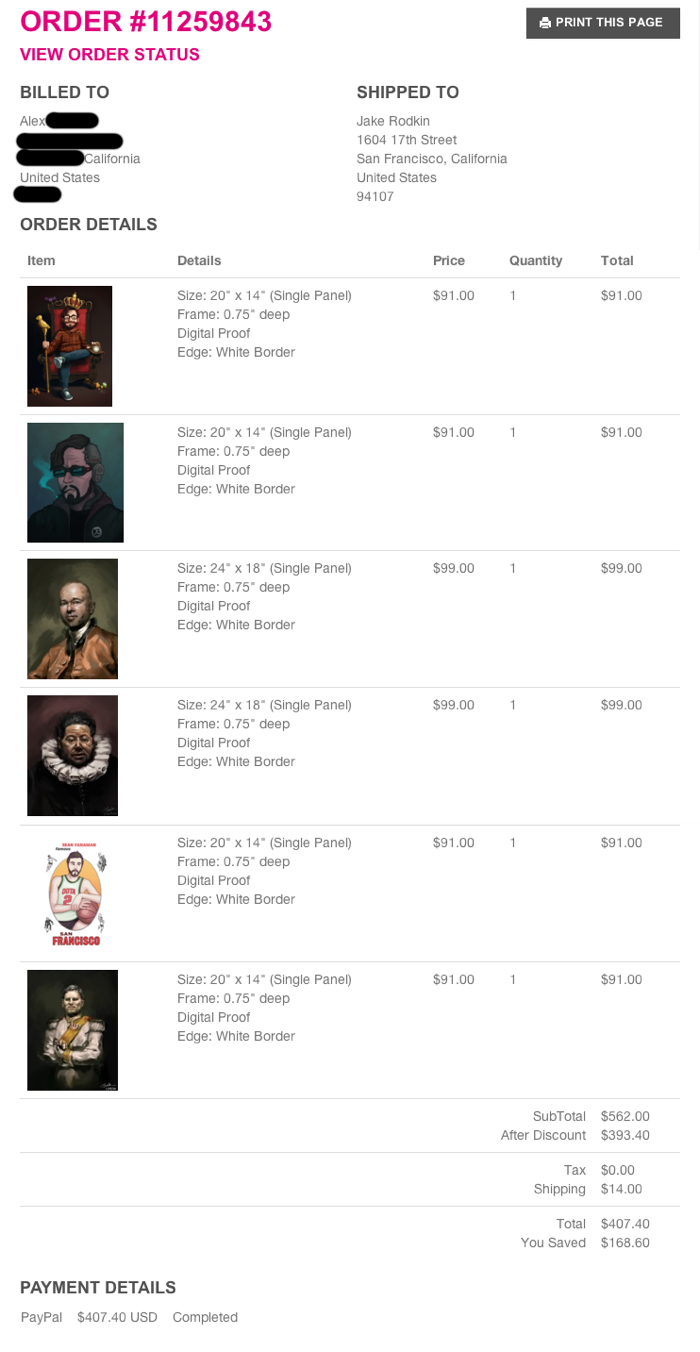The width and height of the screenshot is (700, 1352).
Task: Click the Order #11259843 heading
Action: (x=146, y=21)
